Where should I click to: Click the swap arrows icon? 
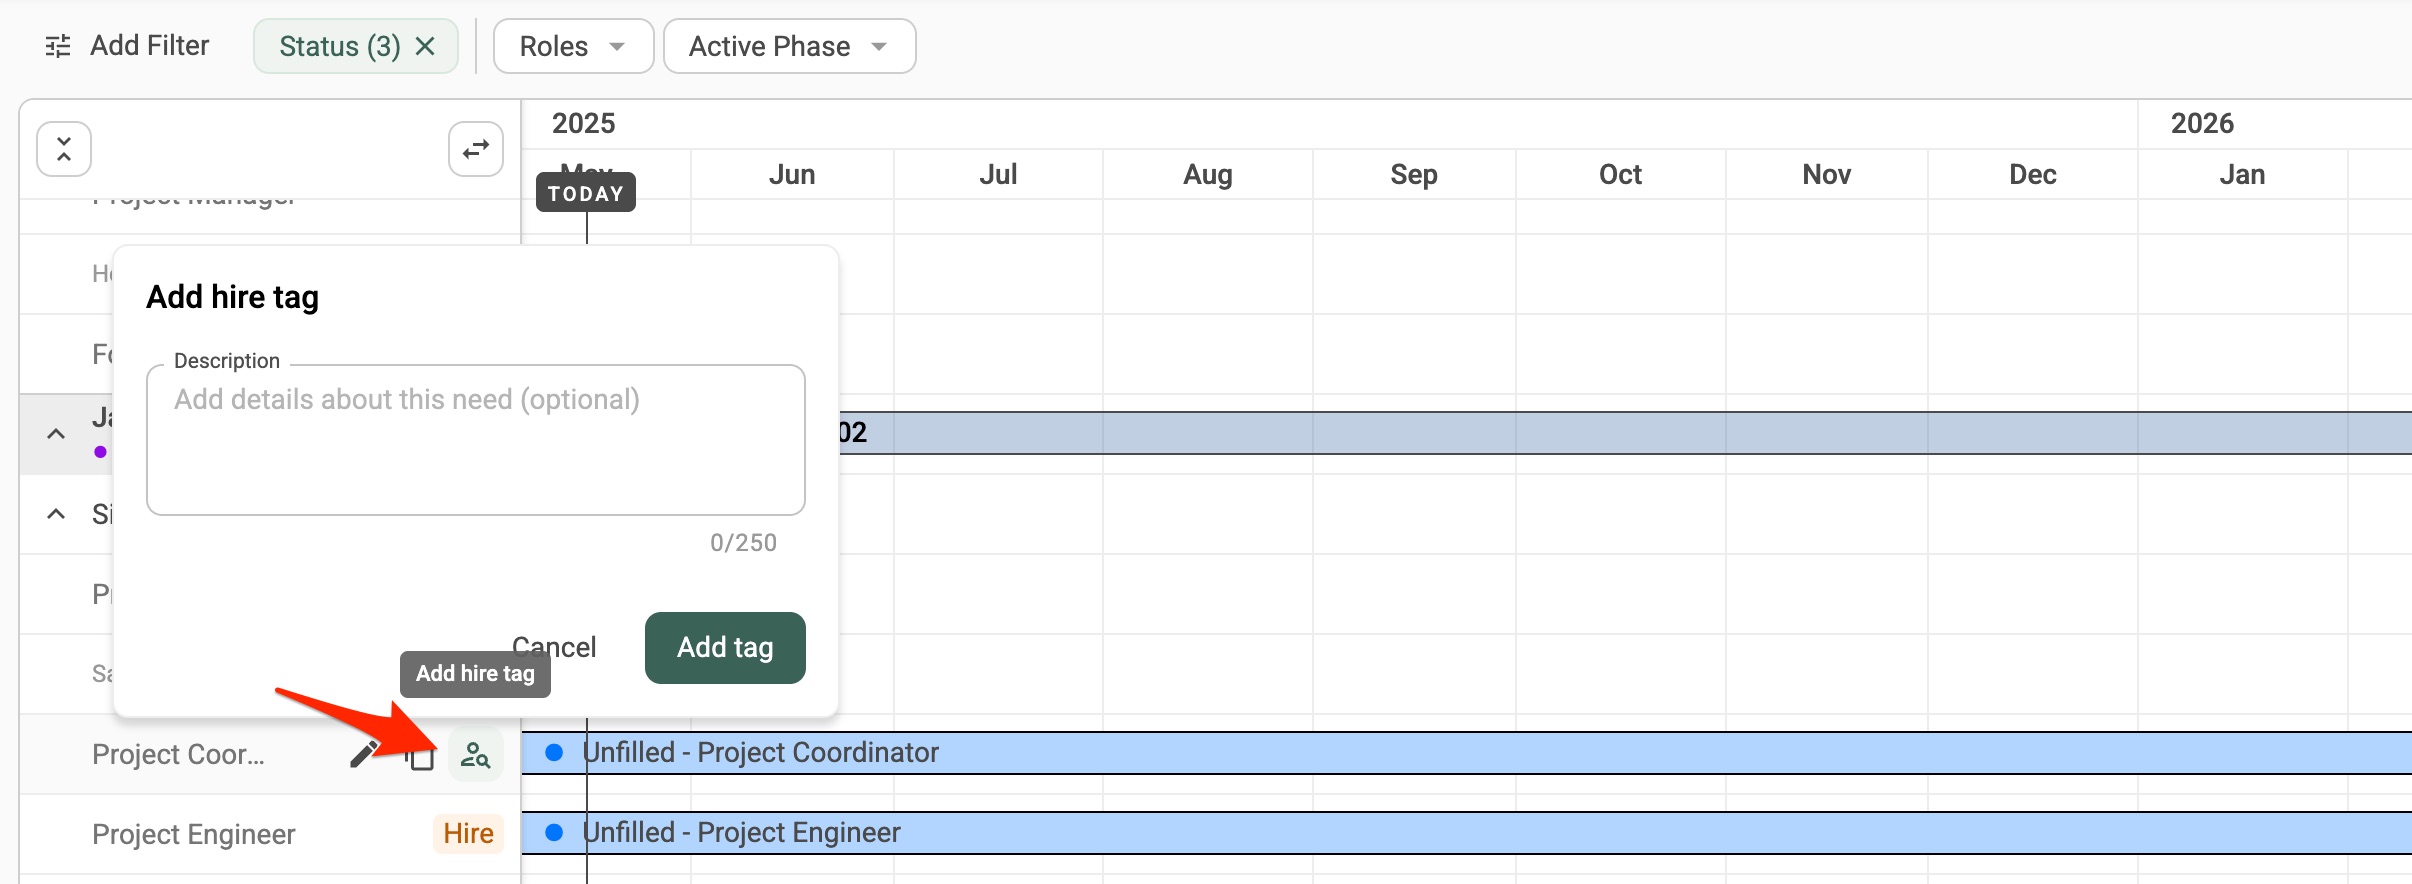click(x=476, y=149)
